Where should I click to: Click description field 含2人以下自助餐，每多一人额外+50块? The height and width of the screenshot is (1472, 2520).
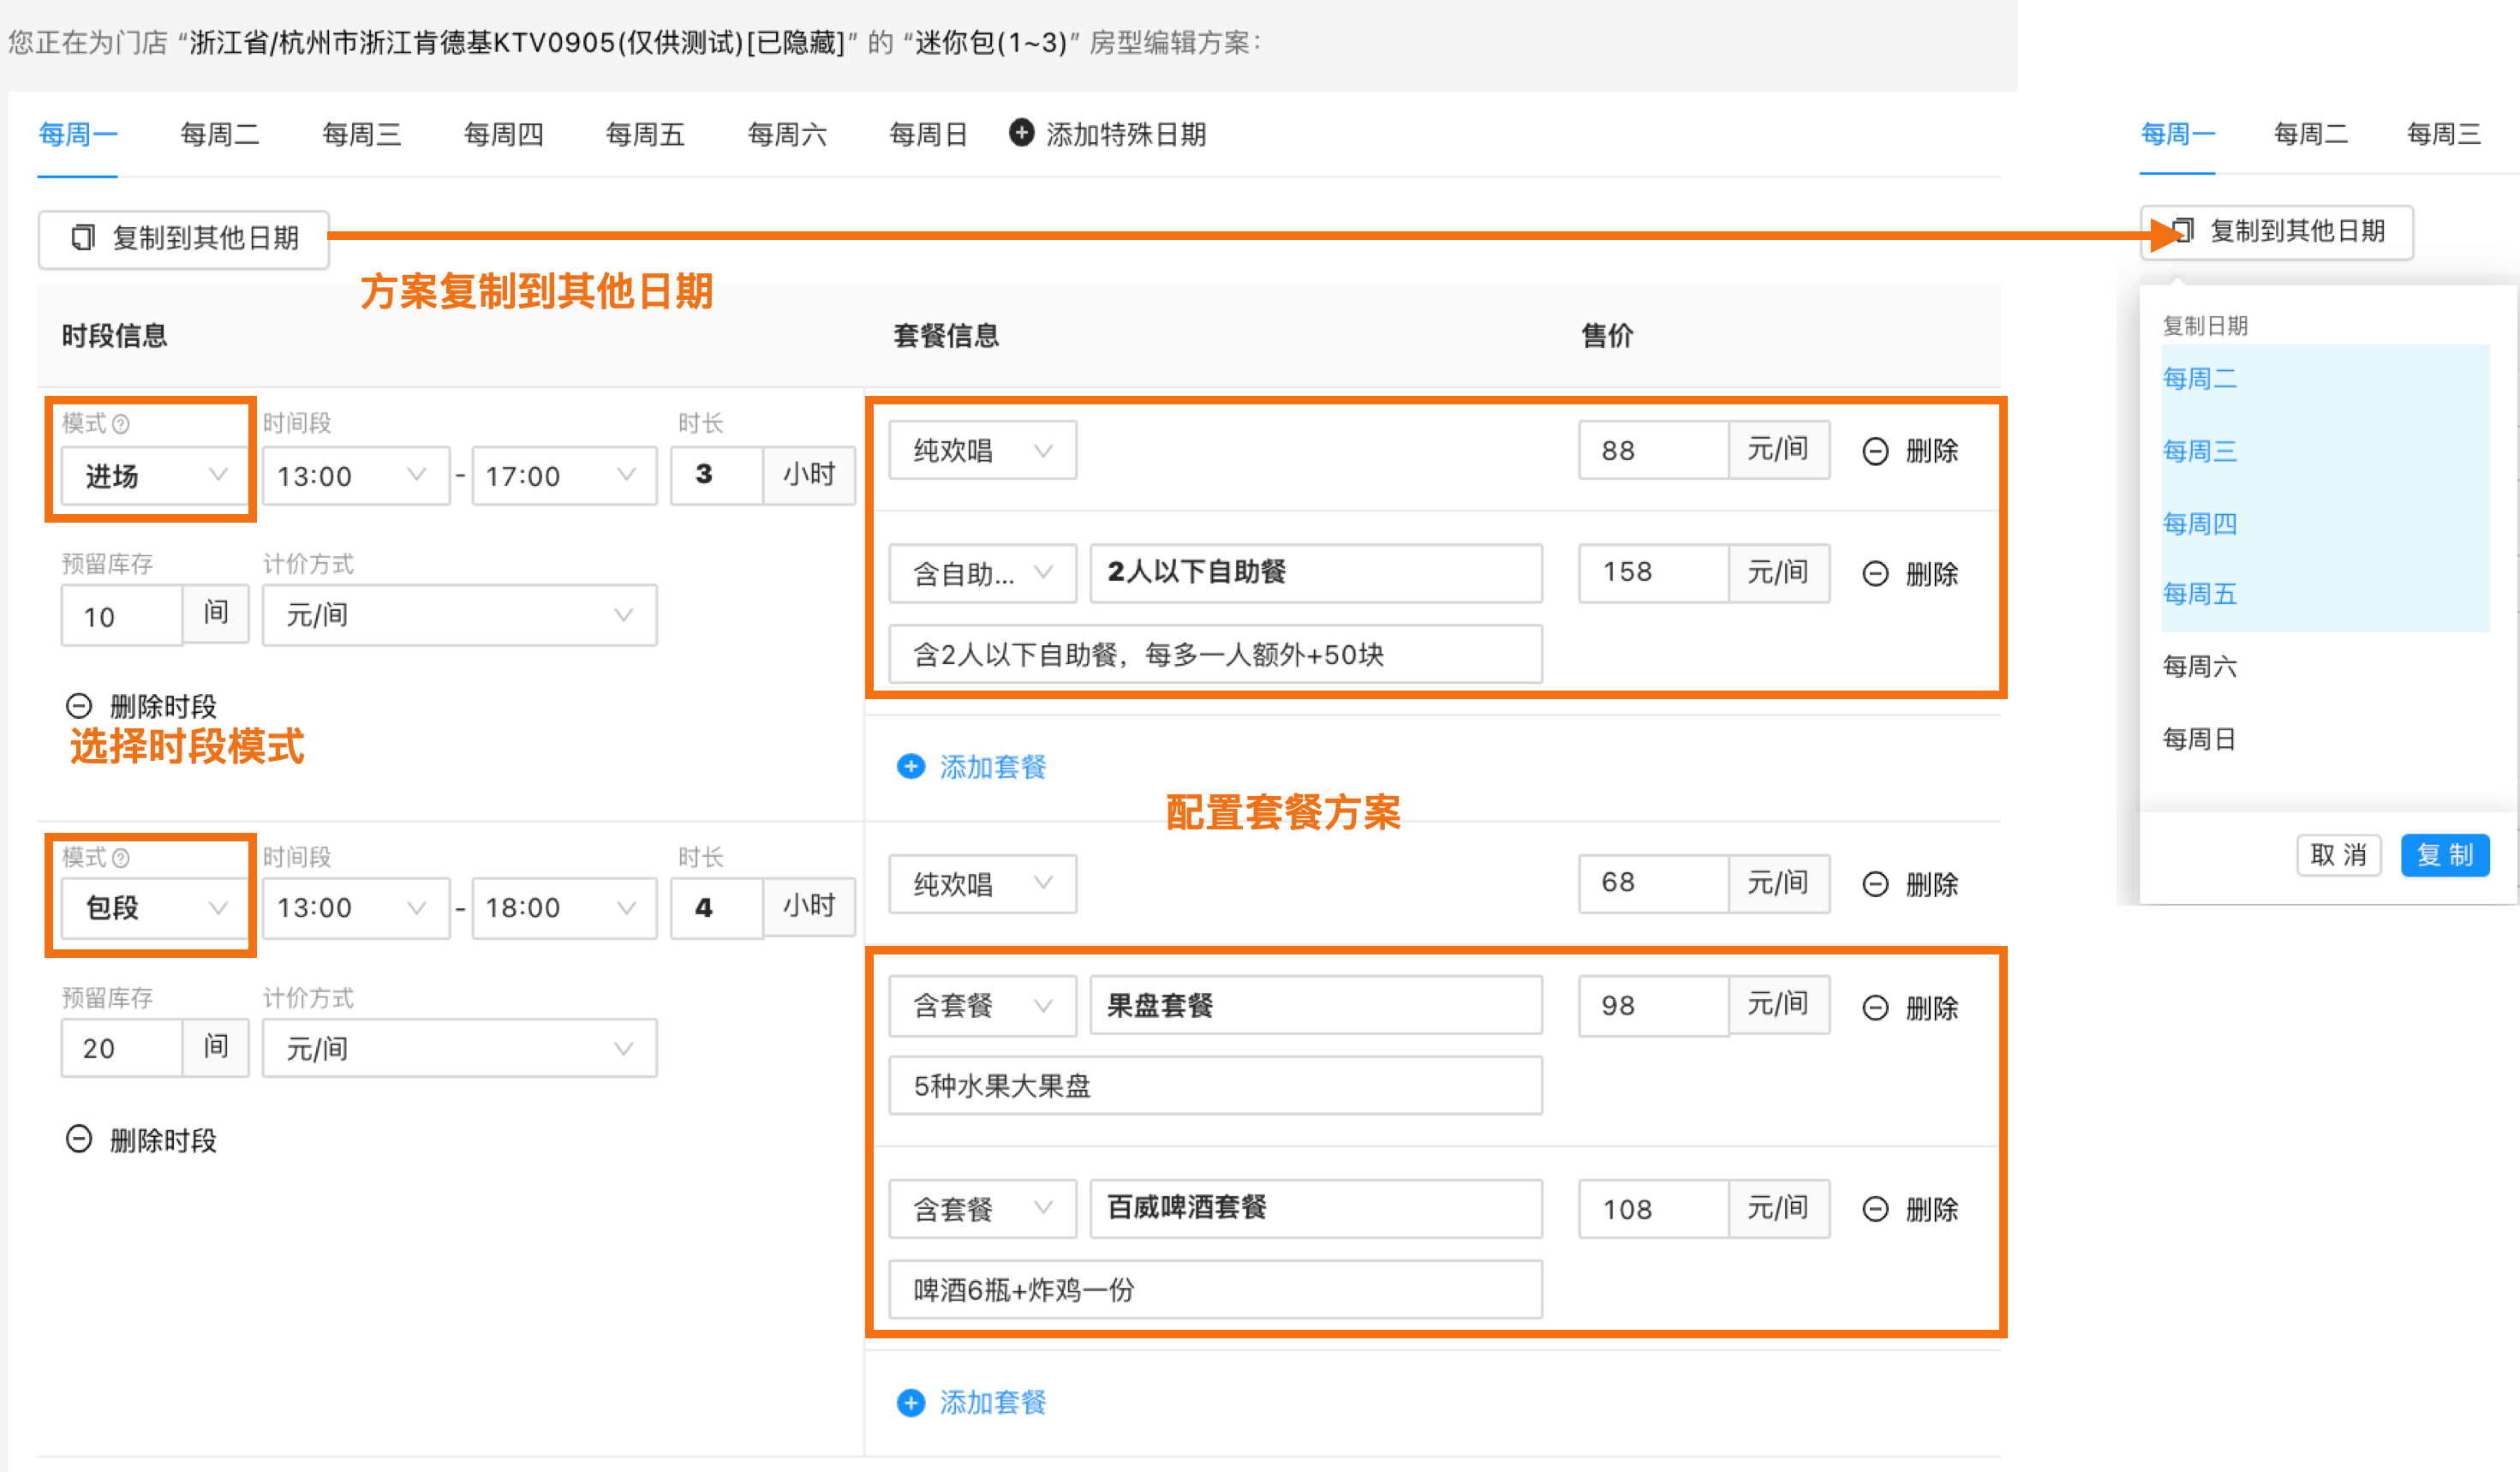tap(1215, 655)
